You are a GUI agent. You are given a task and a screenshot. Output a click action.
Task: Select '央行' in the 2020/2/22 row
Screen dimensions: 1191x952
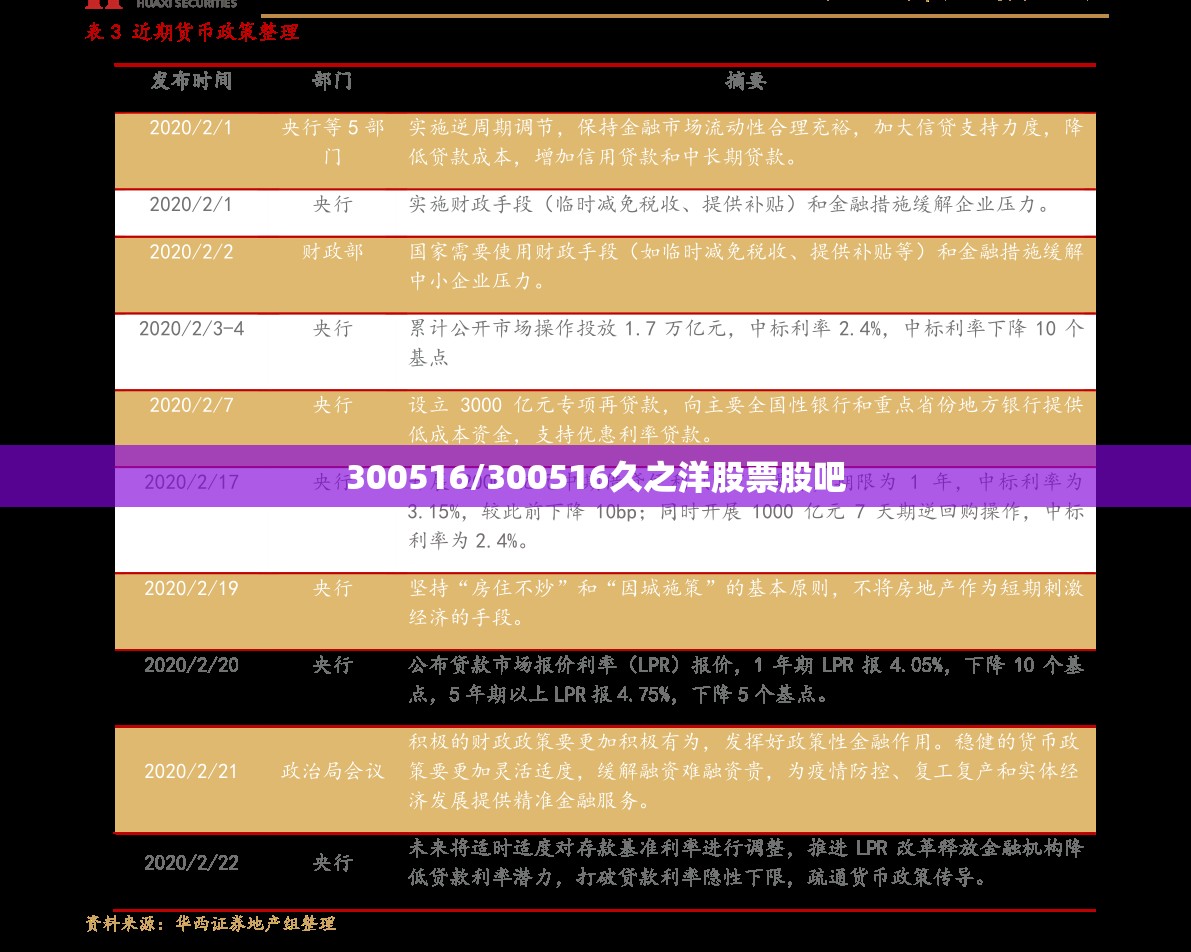tap(332, 863)
